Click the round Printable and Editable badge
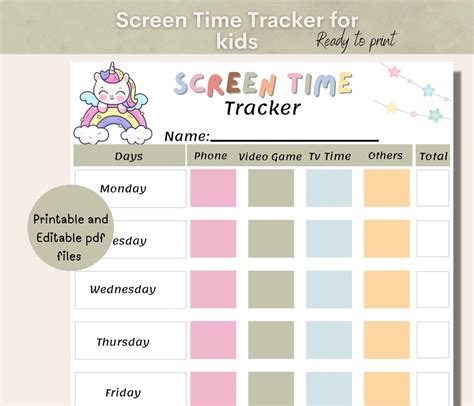The height and width of the screenshot is (406, 474). tap(71, 228)
